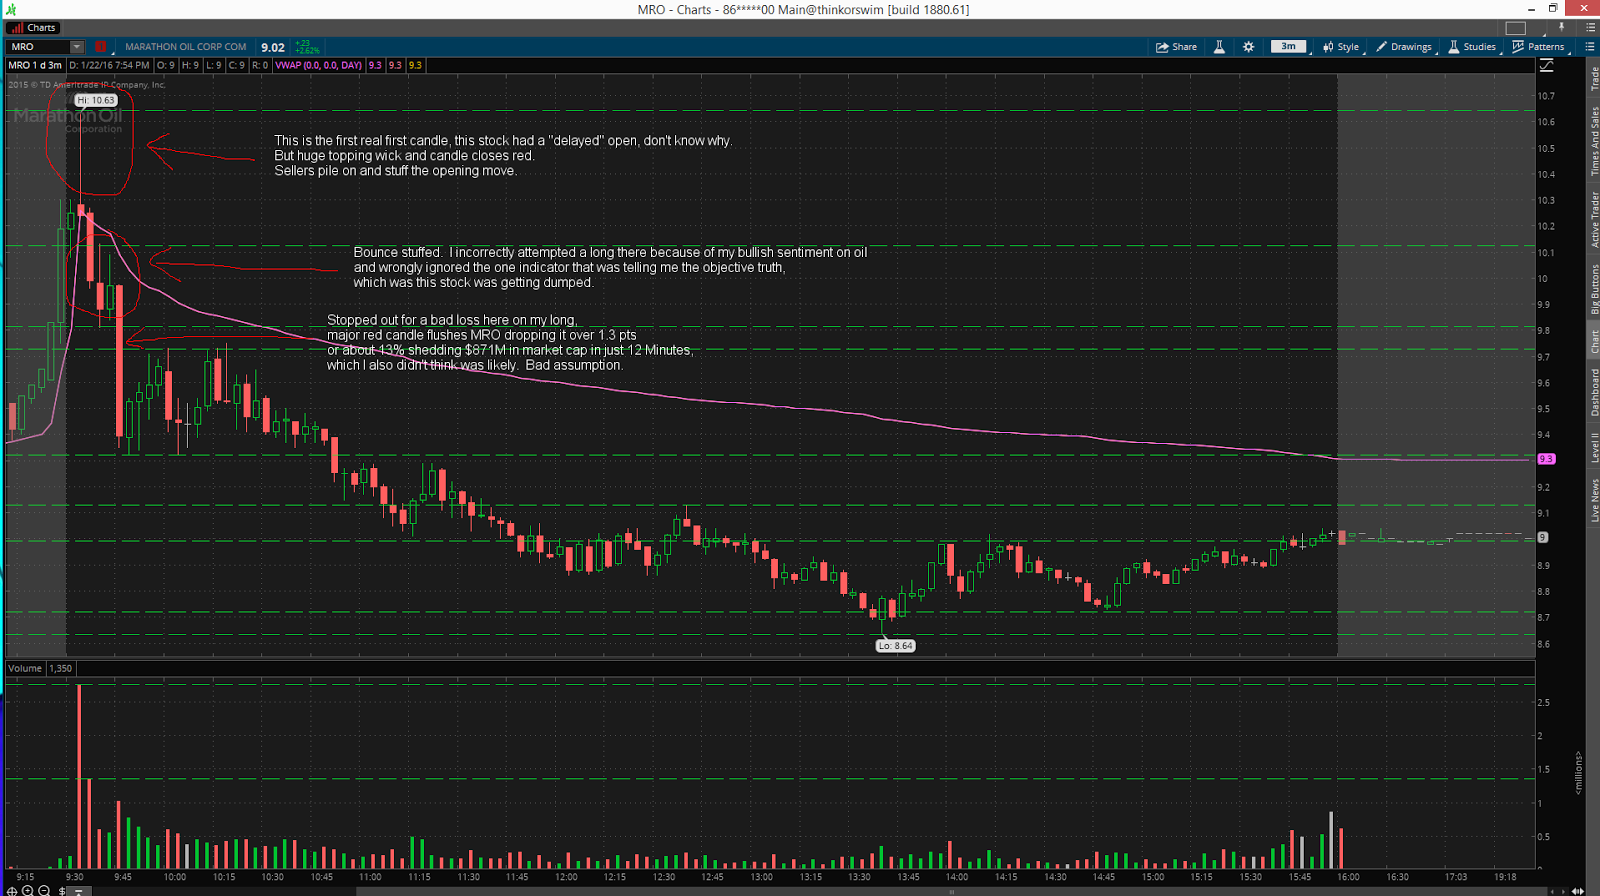Click the +2.62% change value
Screen dimensions: 1600x896
[x=308, y=51]
